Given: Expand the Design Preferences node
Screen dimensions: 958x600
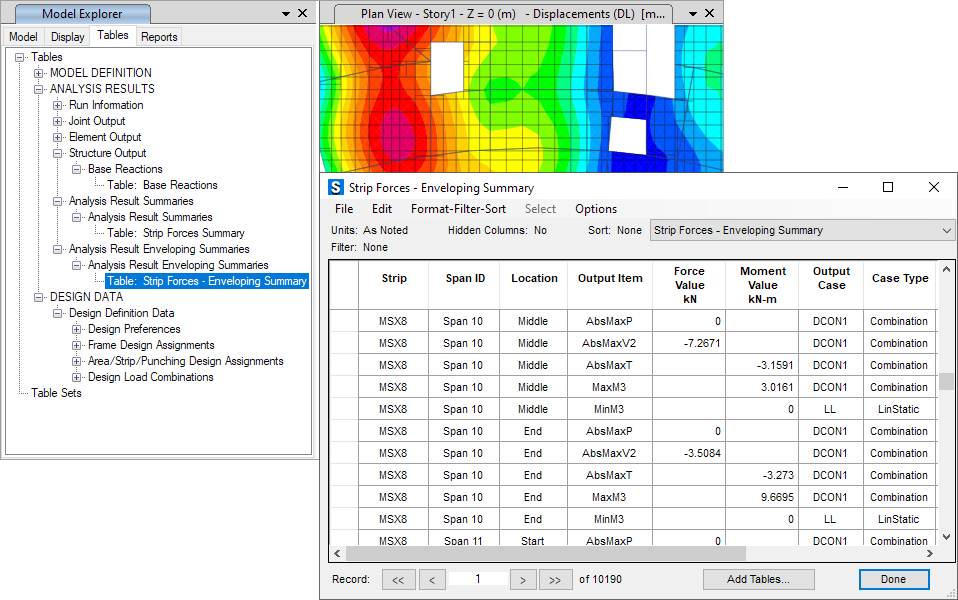Looking at the screenshot, I should coord(77,329).
